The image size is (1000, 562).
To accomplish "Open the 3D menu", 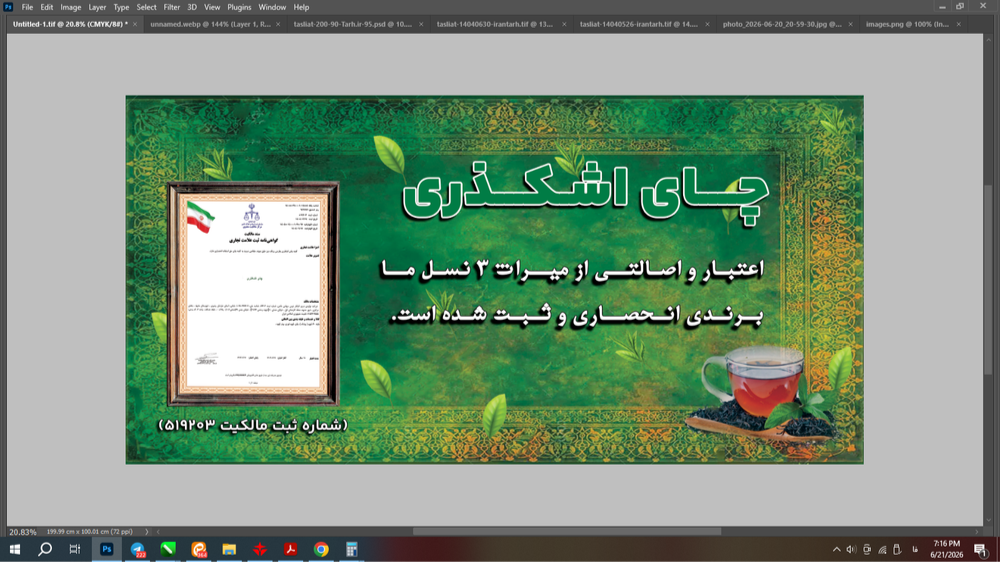I will tap(192, 7).
